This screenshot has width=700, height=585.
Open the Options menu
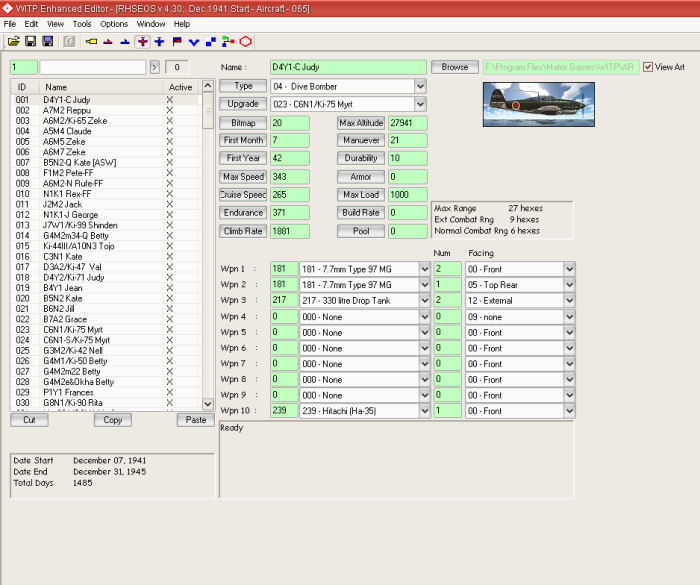point(114,23)
